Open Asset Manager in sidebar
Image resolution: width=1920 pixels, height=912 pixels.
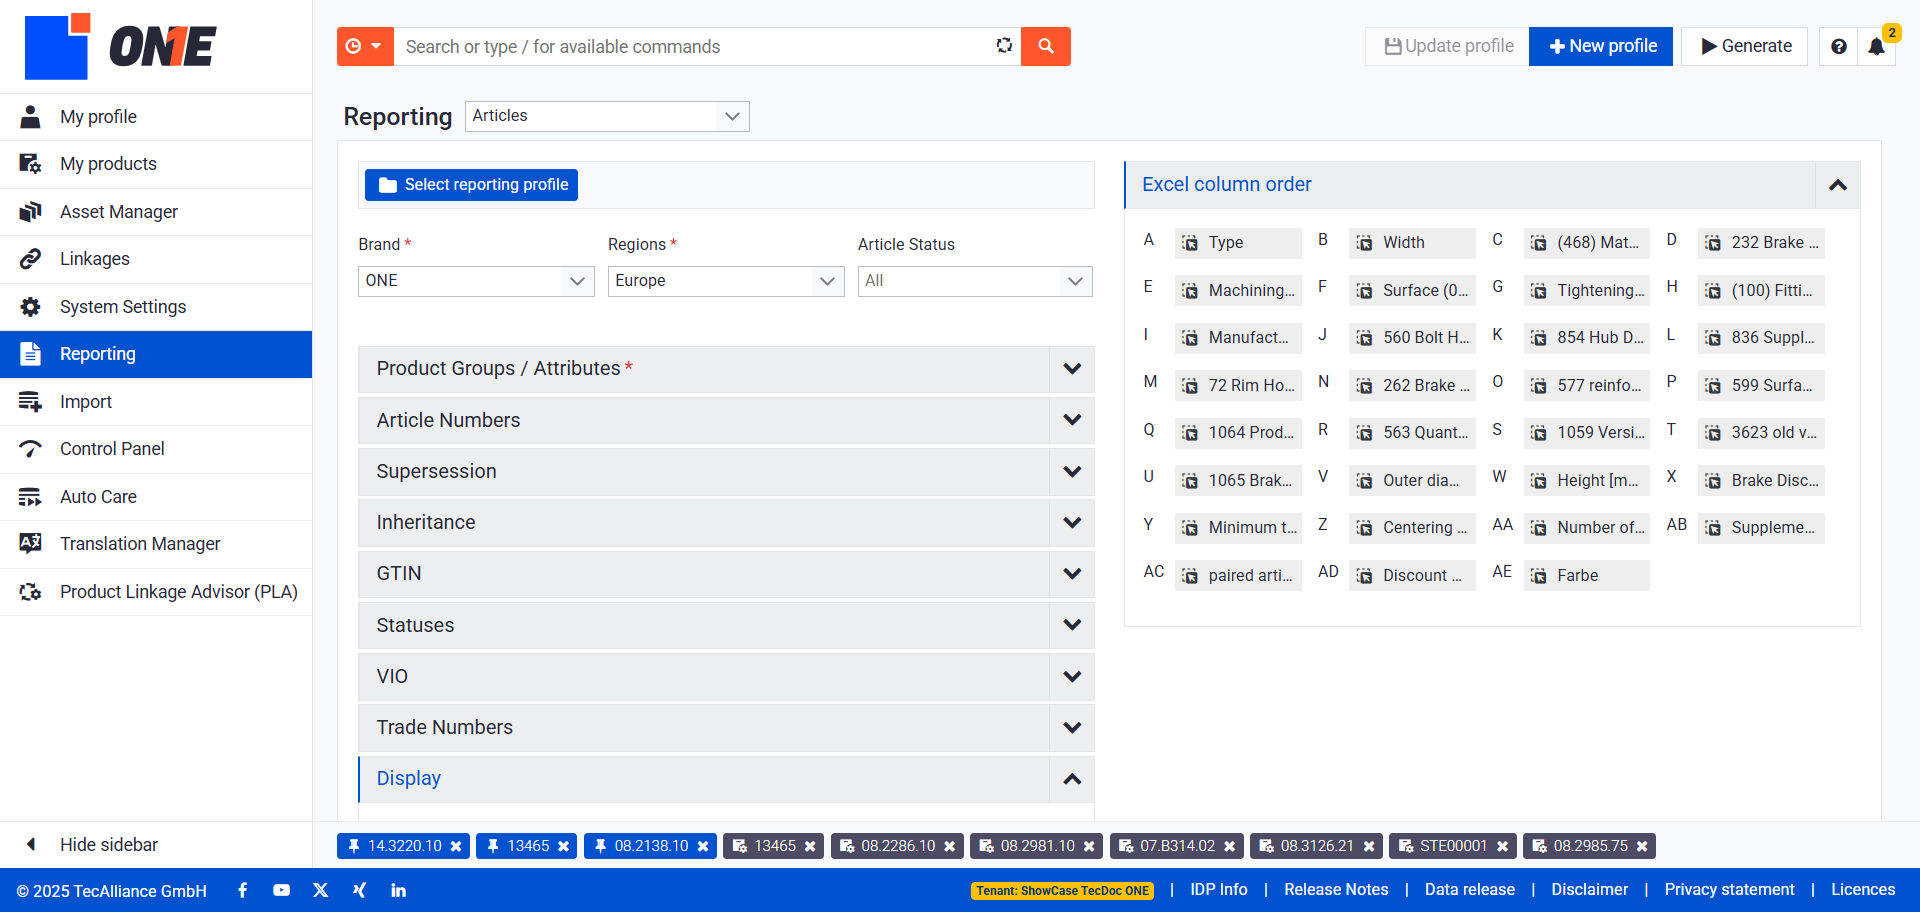pos(156,212)
